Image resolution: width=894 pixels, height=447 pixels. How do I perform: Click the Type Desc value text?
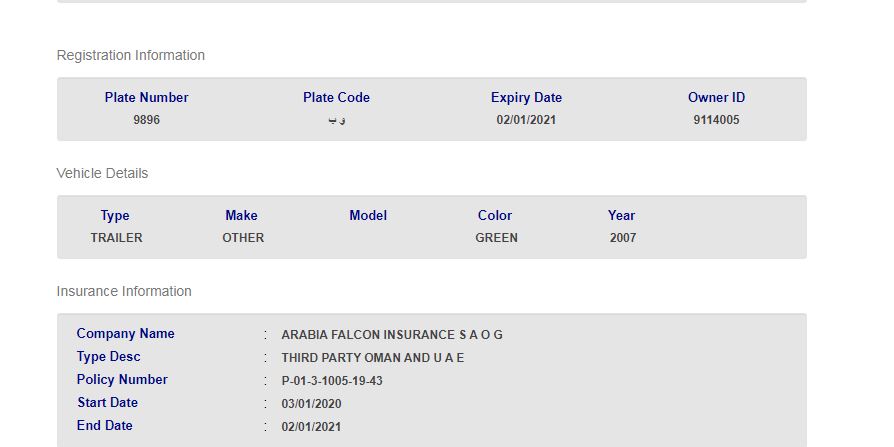click(373, 358)
